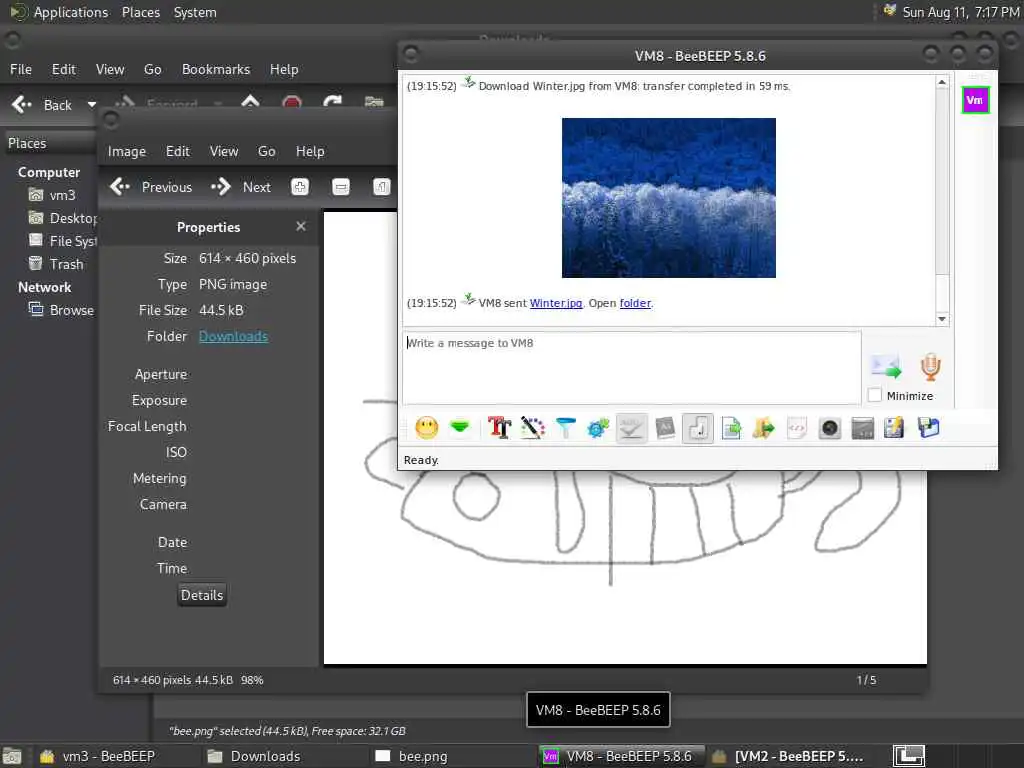Click the workspace switcher in bottom panel
Viewport: 1024px width, 768px height.
coord(908,756)
